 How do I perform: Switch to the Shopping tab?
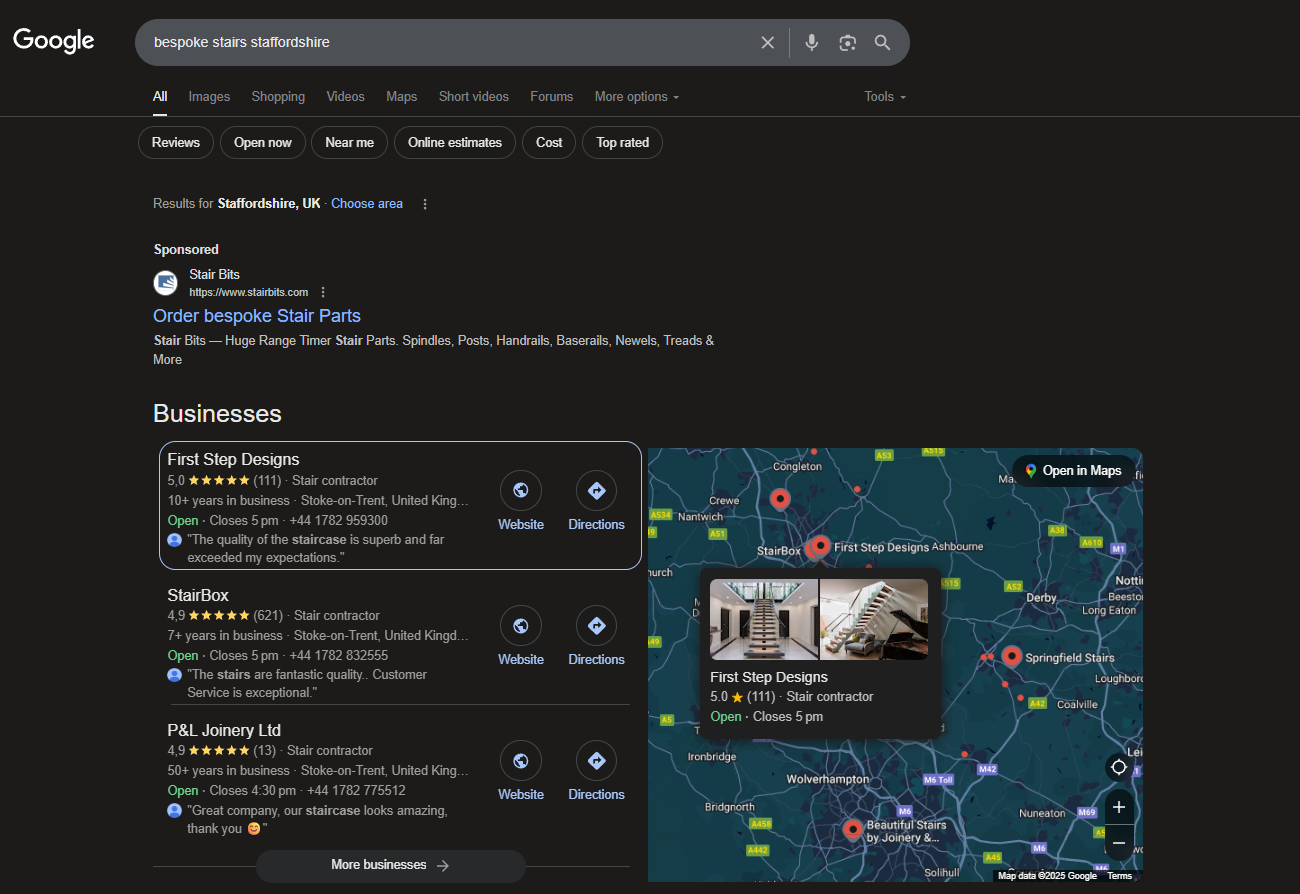(x=278, y=97)
